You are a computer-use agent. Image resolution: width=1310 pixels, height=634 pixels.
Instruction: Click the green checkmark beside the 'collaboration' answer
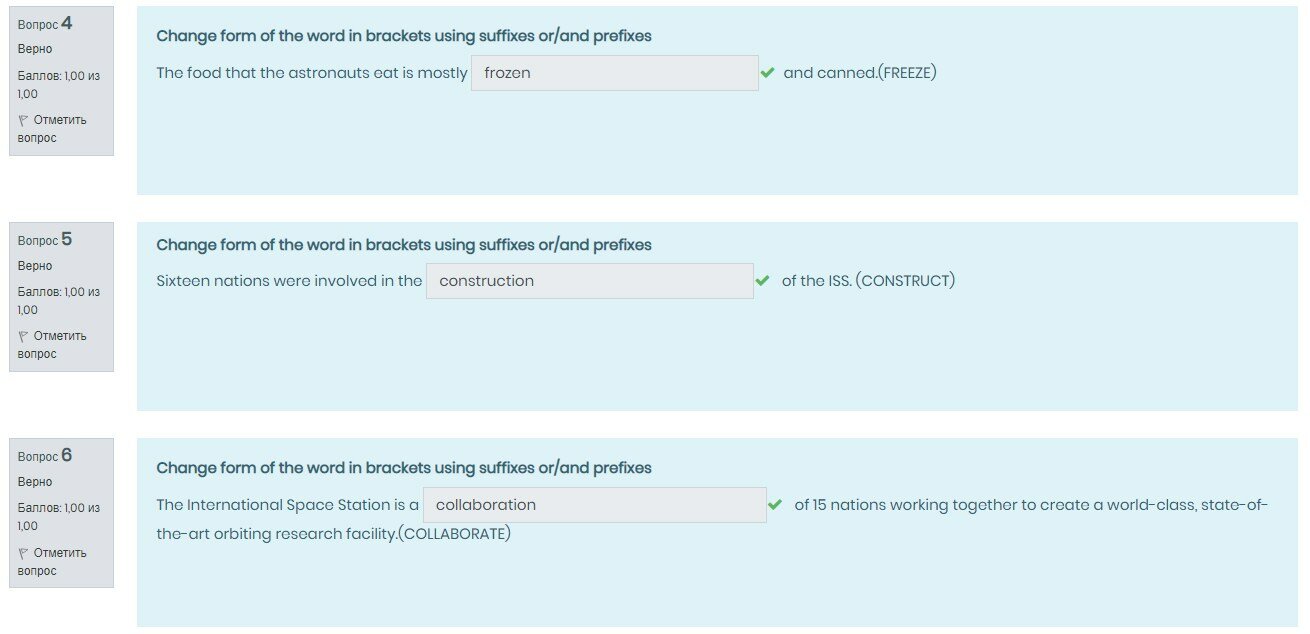(775, 505)
